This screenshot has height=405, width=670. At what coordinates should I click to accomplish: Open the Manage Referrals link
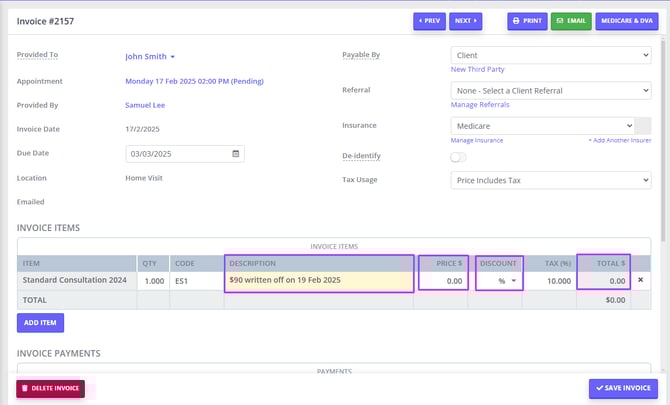coord(480,105)
